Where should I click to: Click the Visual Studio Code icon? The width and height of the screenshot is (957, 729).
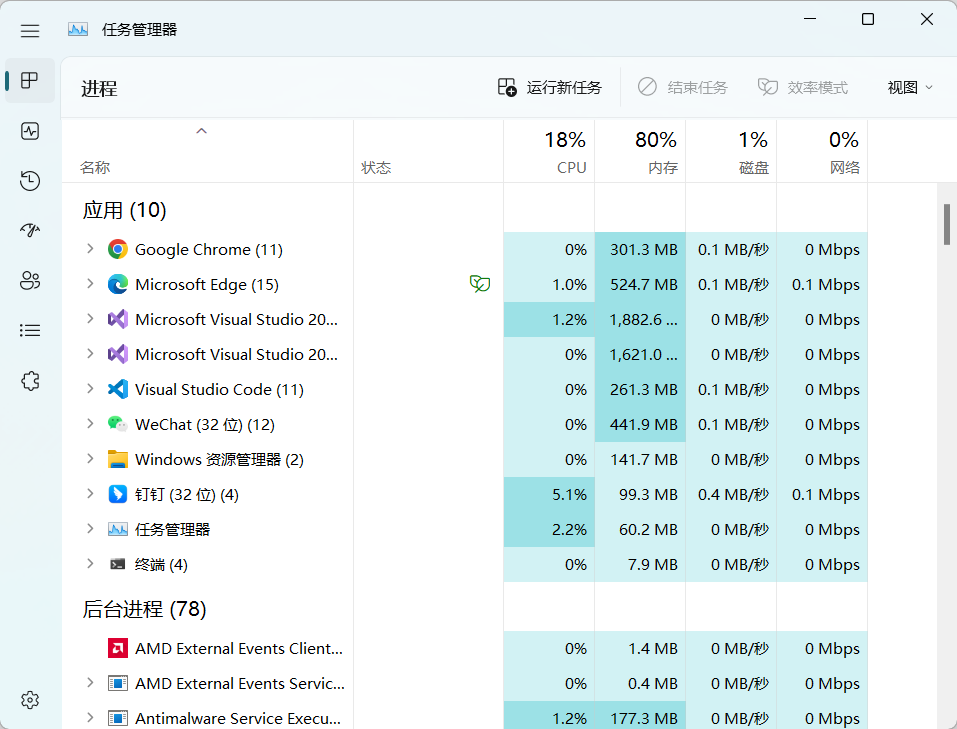(118, 389)
